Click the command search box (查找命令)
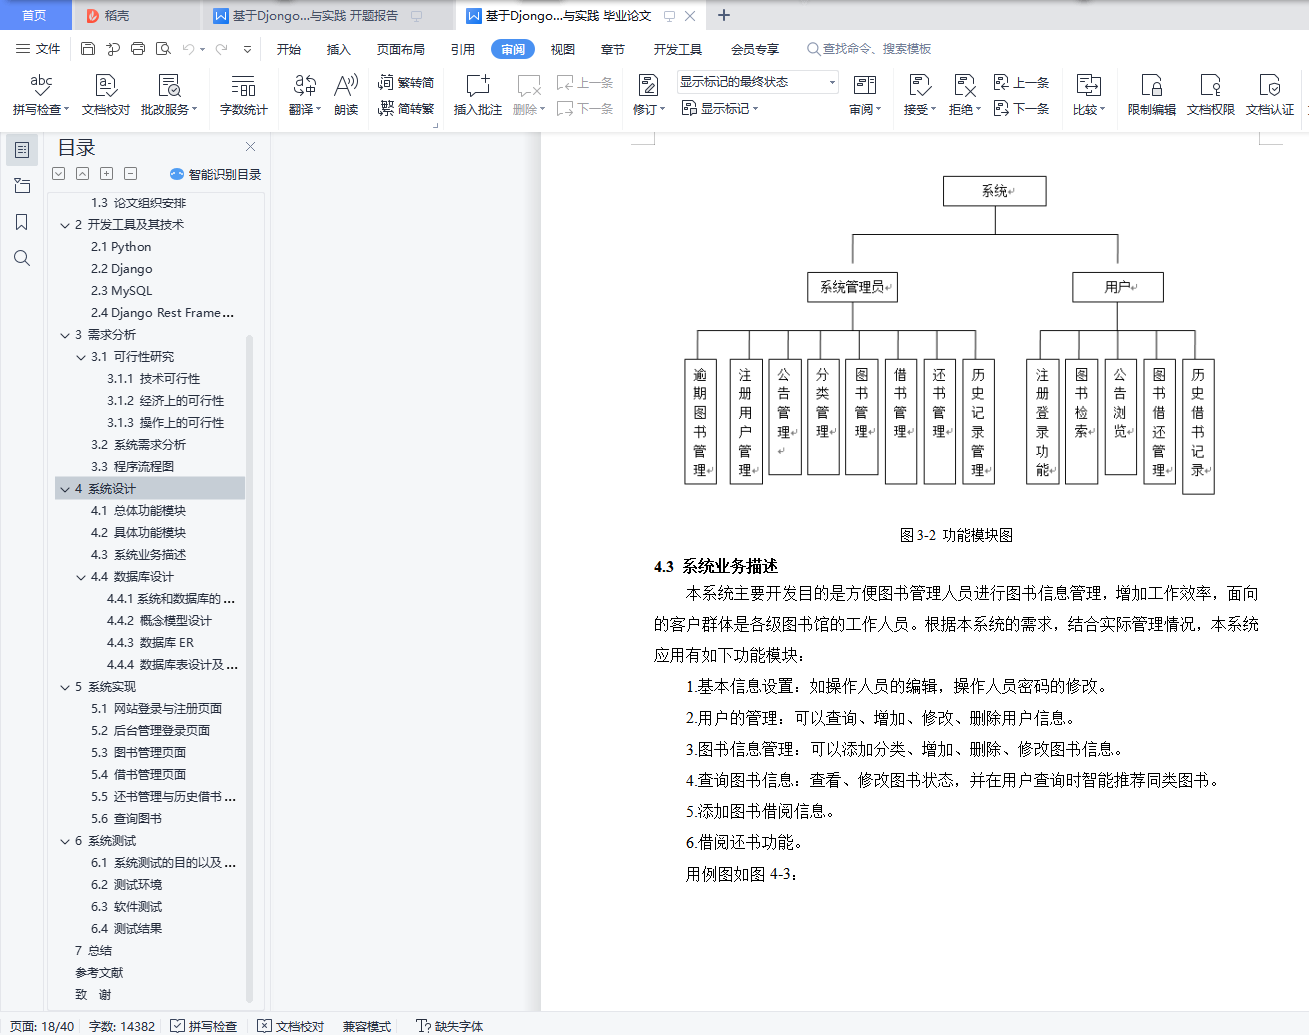1309x1035 pixels. tap(870, 48)
